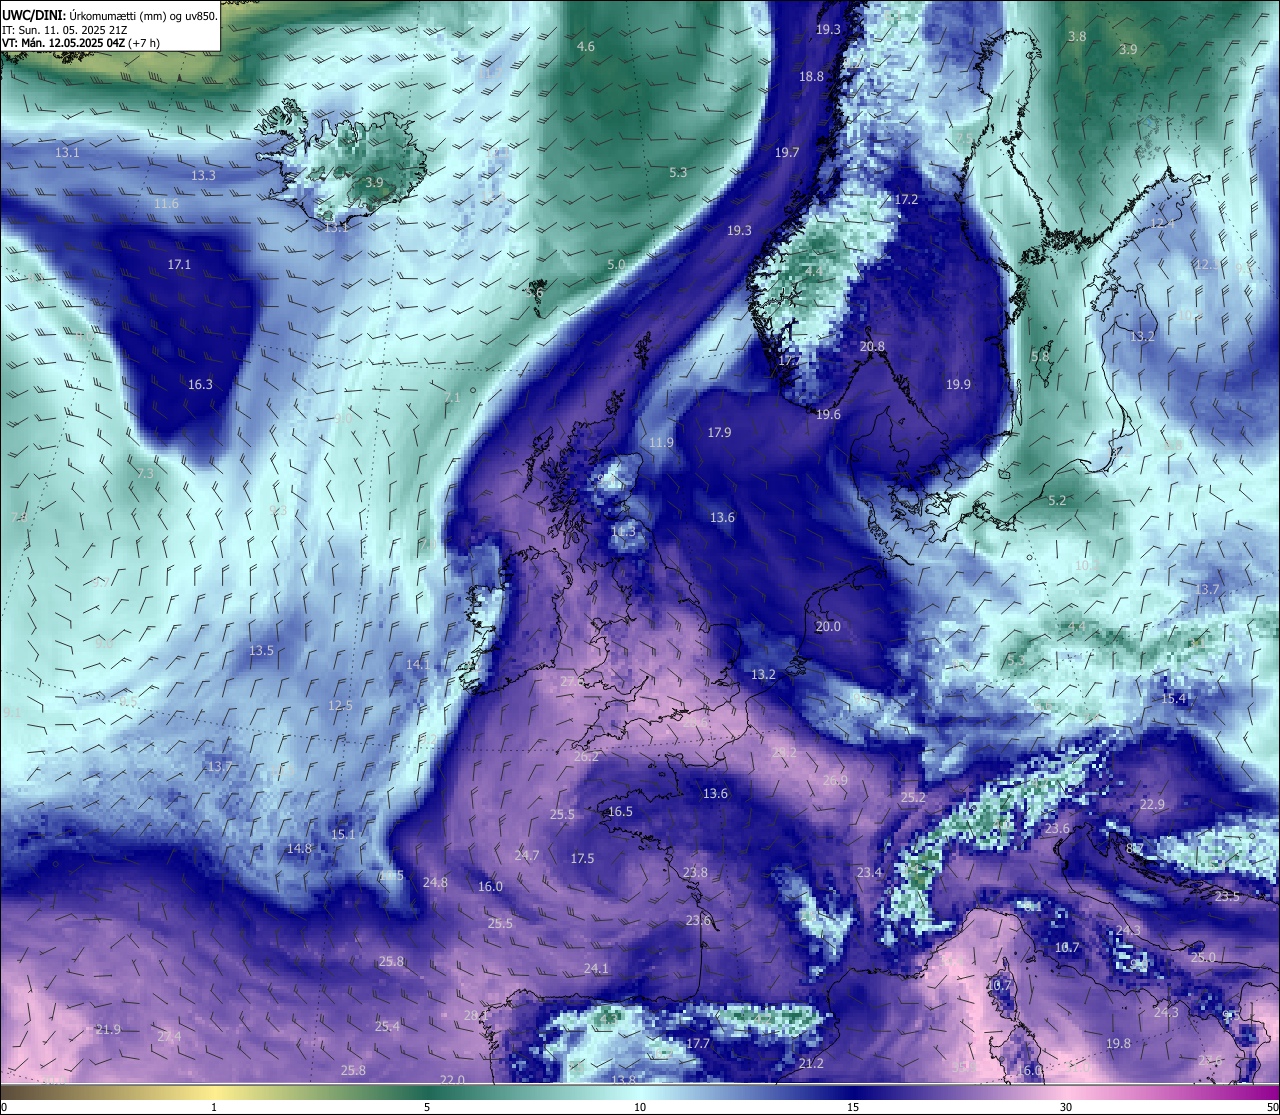Screen dimensions: 1280x1115
Task: Select the 23.8 value over western France
Action: pos(695,873)
